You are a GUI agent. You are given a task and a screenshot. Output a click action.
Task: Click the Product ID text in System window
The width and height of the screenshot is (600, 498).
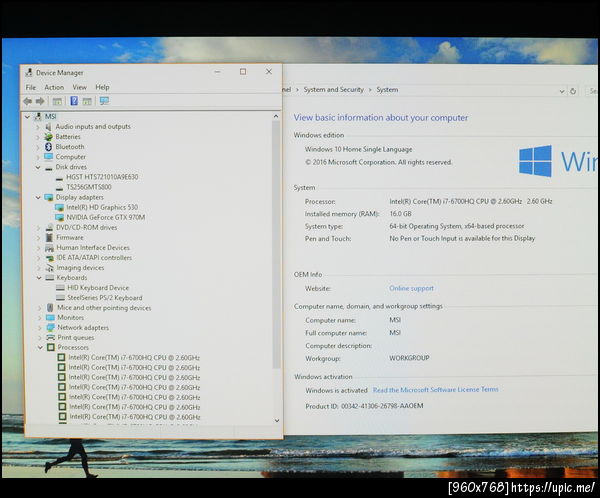point(364,406)
